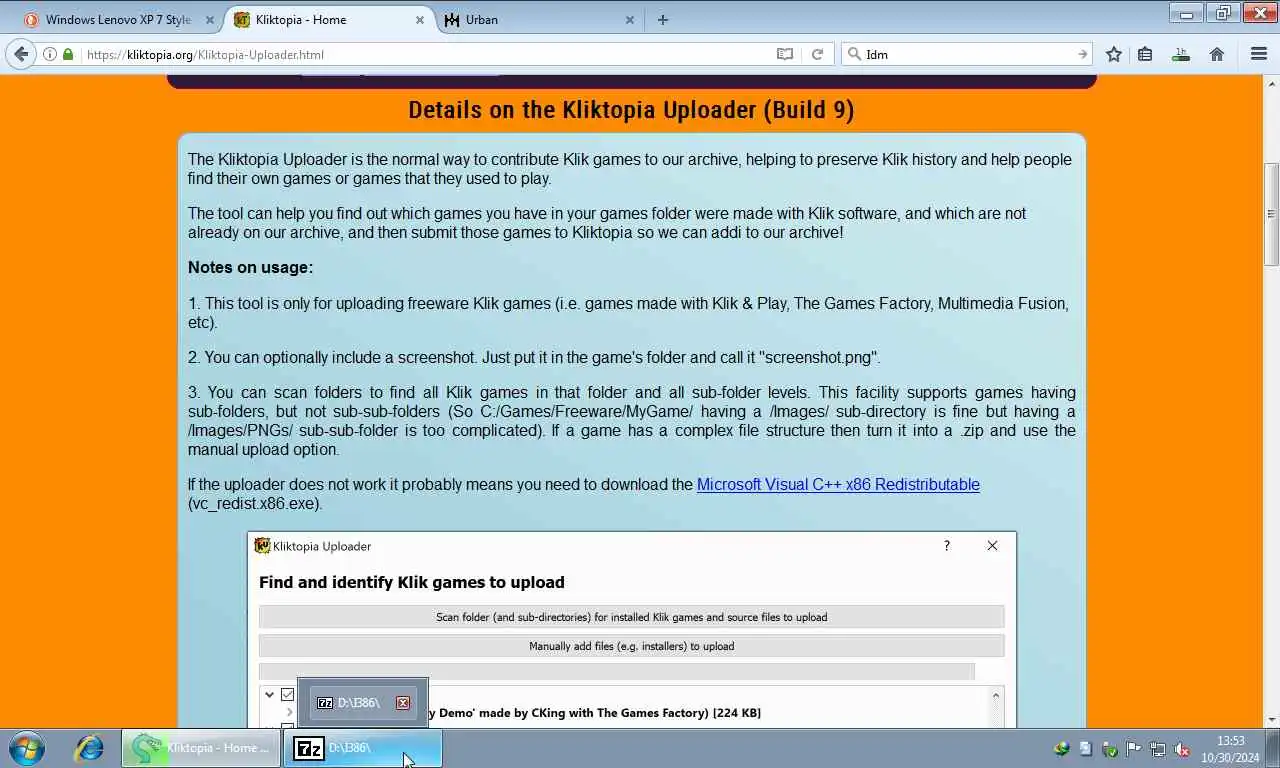Click the muted volume speaker tray icon
Image resolution: width=1280 pixels, height=768 pixels.
tap(1181, 748)
